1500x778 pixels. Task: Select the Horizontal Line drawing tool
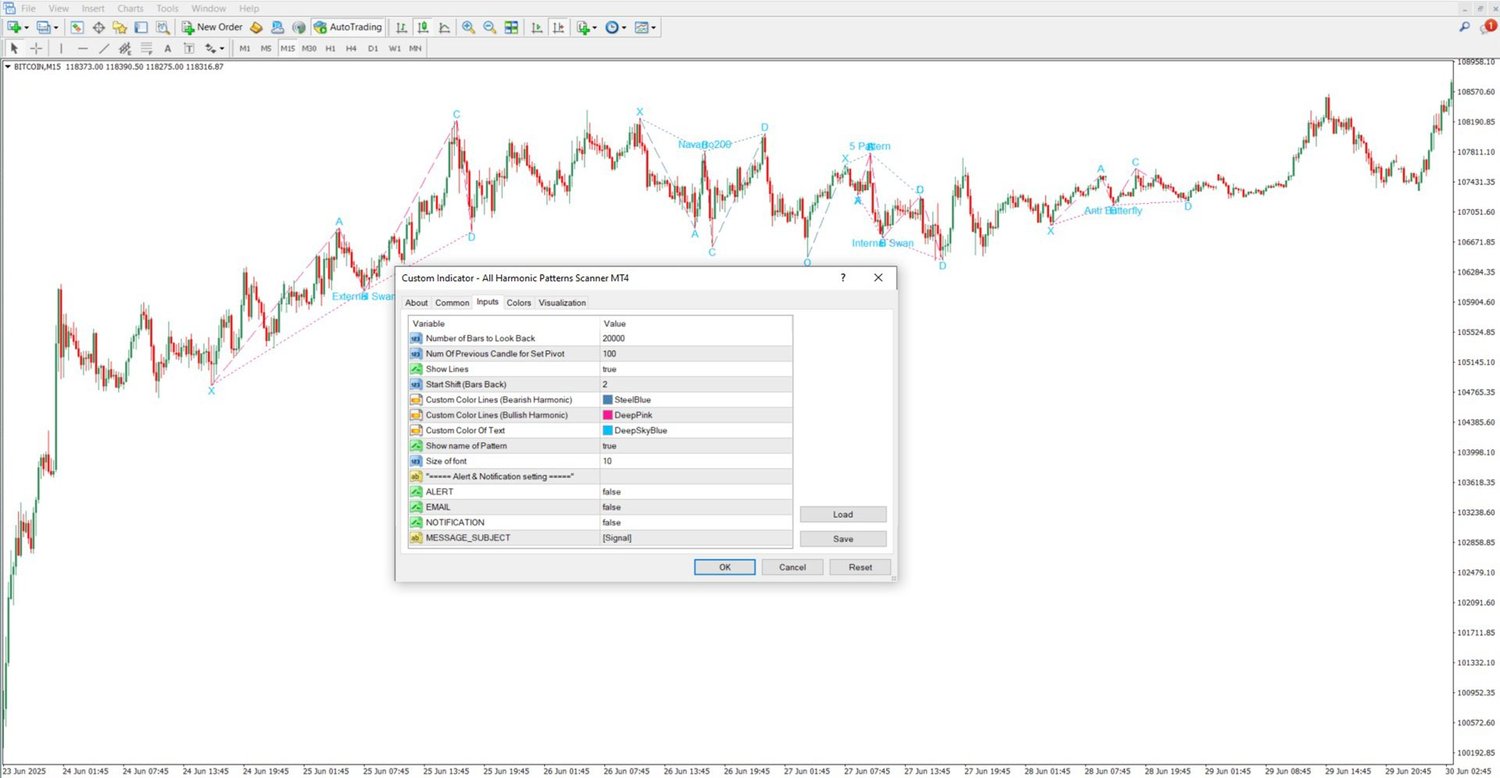point(83,48)
